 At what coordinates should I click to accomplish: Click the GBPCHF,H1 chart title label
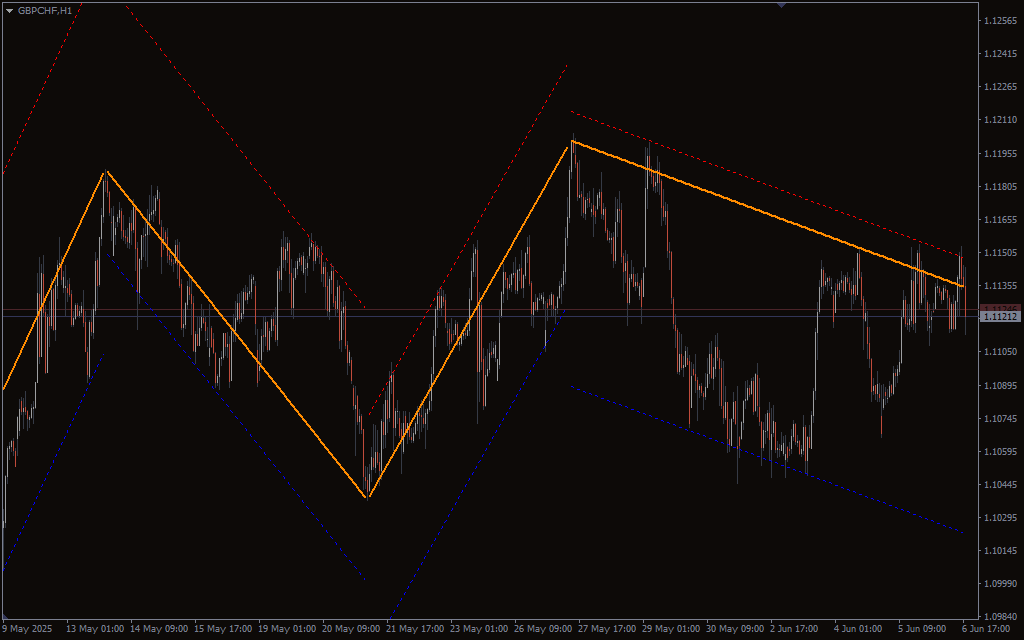pyautogui.click(x=45, y=10)
